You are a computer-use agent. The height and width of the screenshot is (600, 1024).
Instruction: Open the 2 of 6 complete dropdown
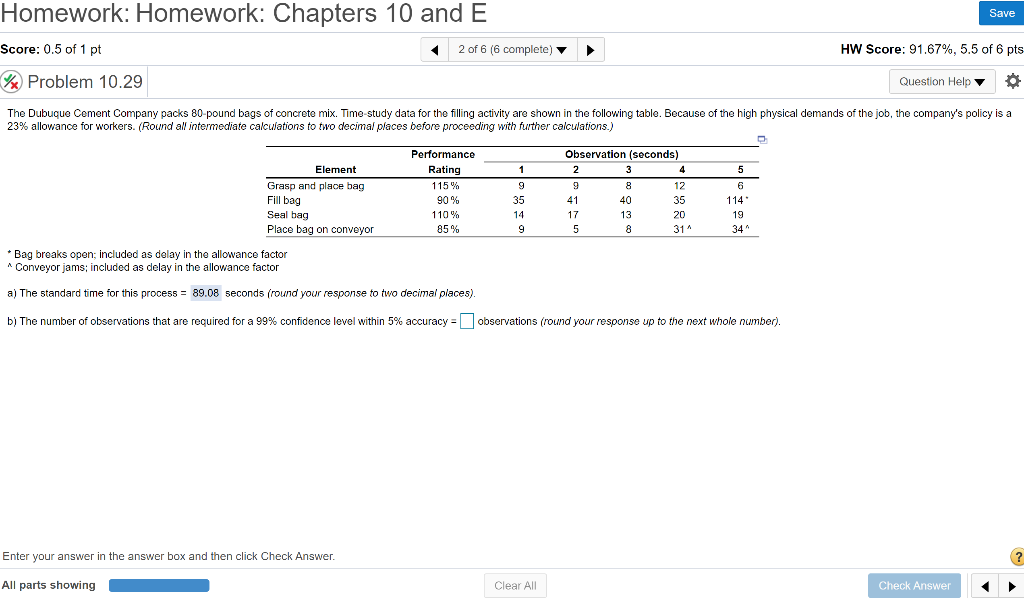pyautogui.click(x=512, y=48)
